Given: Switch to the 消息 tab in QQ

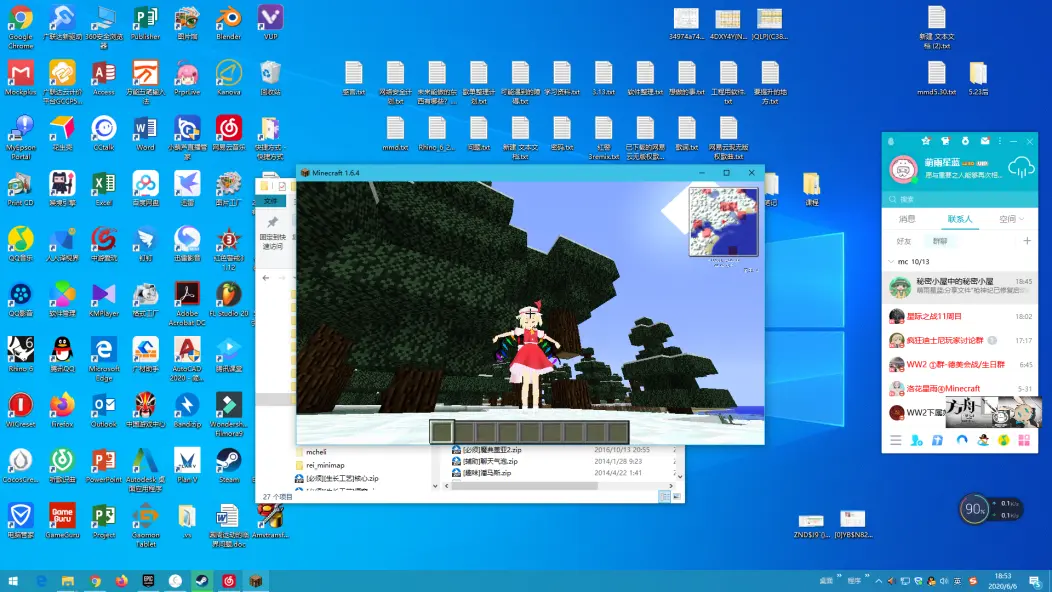Looking at the screenshot, I should (x=907, y=218).
